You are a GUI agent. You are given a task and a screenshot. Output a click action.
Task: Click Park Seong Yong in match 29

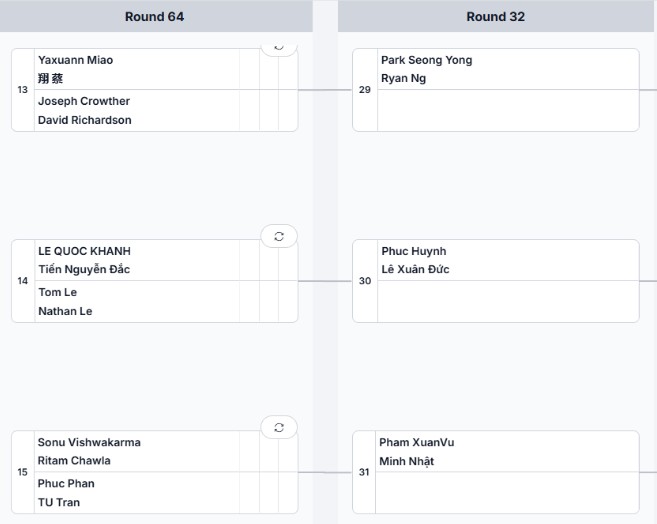(x=426, y=60)
